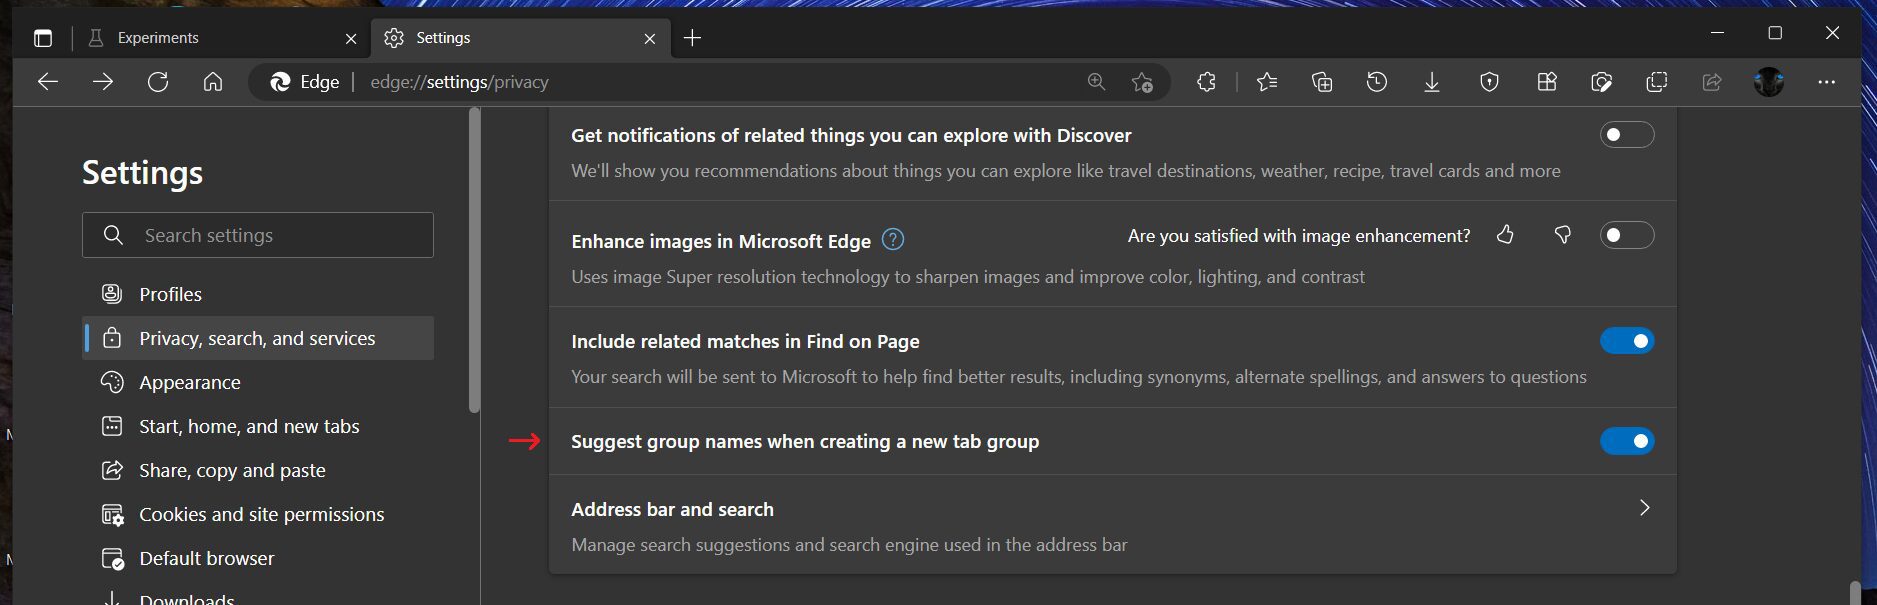
Task: Open the vertical tabs actions menu
Action: [43, 38]
